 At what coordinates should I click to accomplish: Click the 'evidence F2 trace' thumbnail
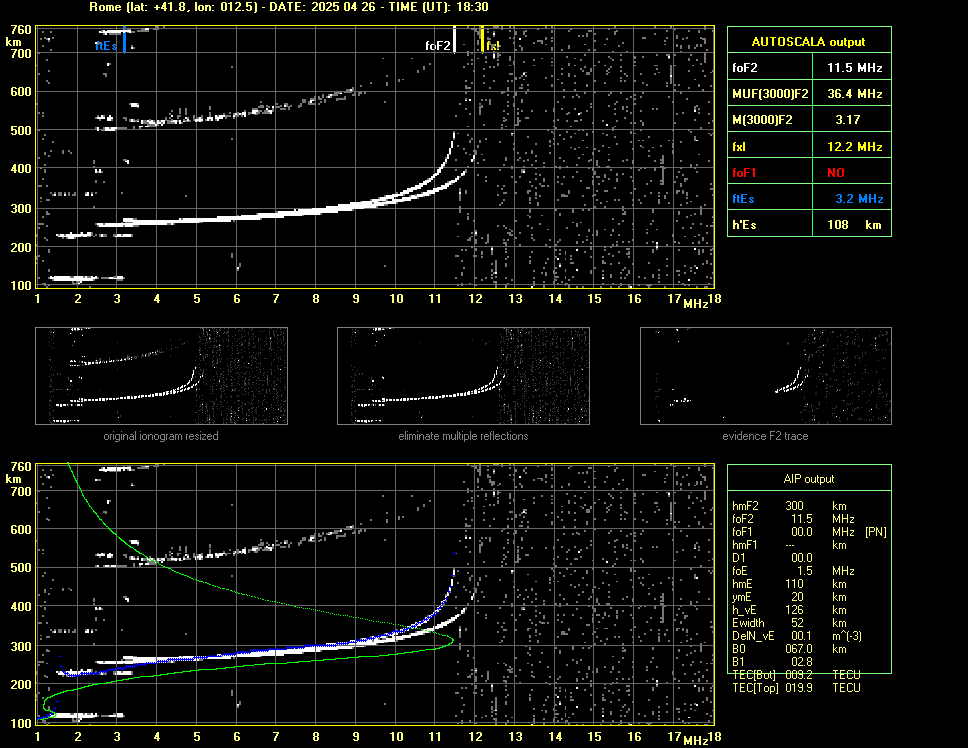coord(766,376)
